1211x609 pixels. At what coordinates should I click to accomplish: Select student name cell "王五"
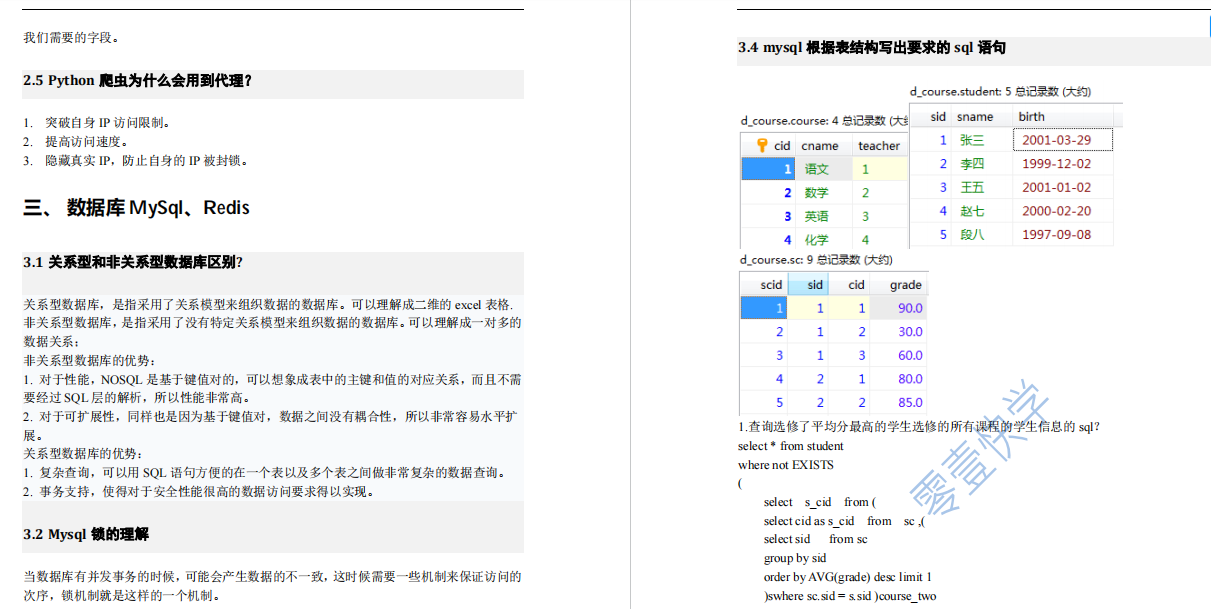click(x=972, y=188)
